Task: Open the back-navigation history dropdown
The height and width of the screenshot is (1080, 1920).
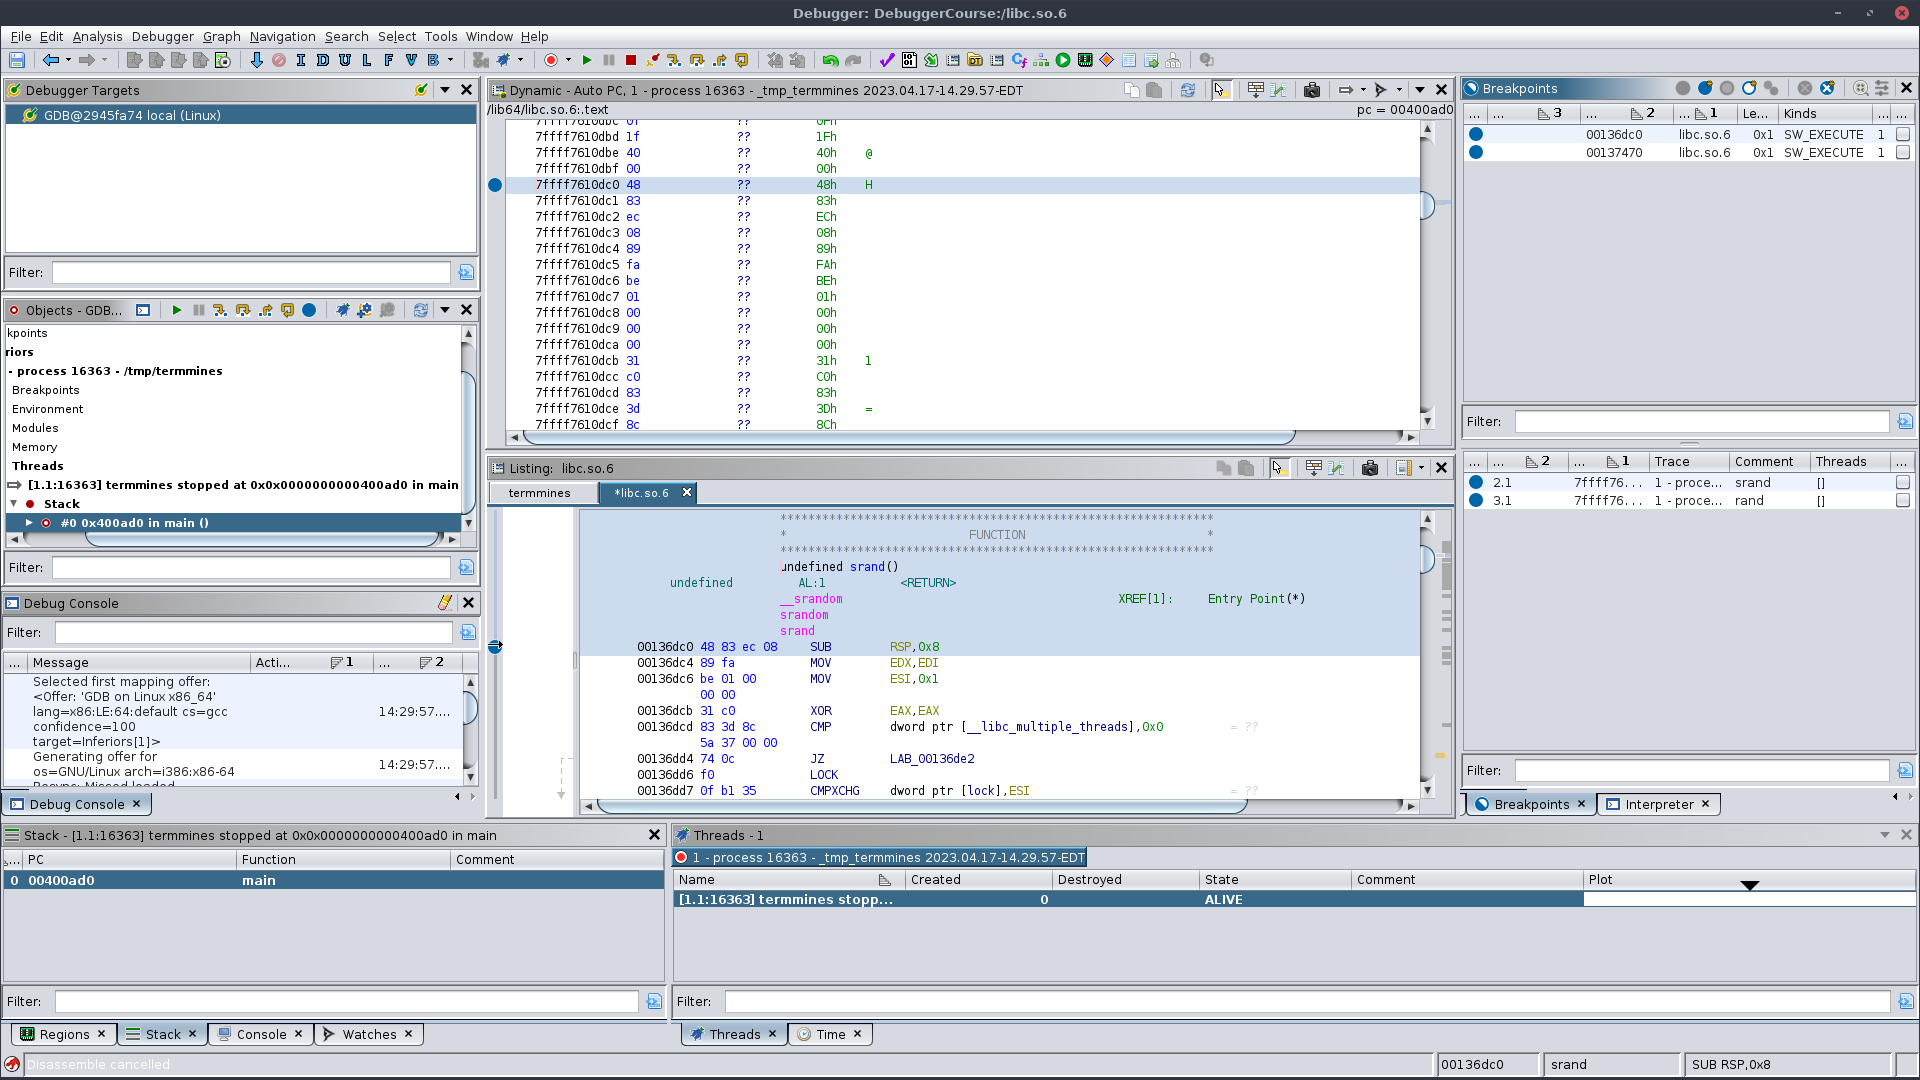Action: tap(68, 59)
